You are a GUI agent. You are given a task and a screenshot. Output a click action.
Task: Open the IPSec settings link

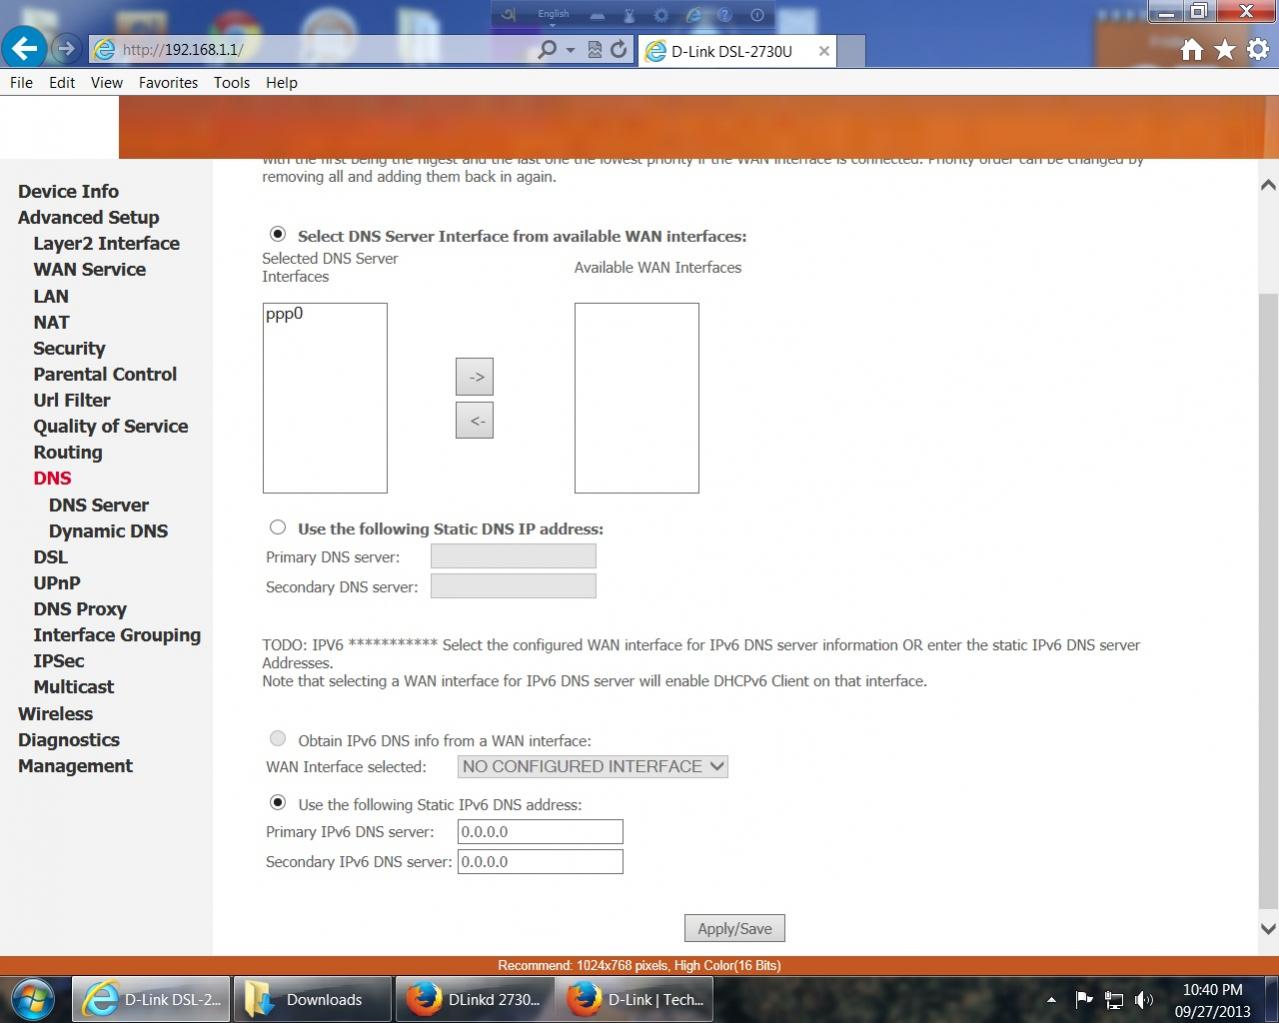59,662
